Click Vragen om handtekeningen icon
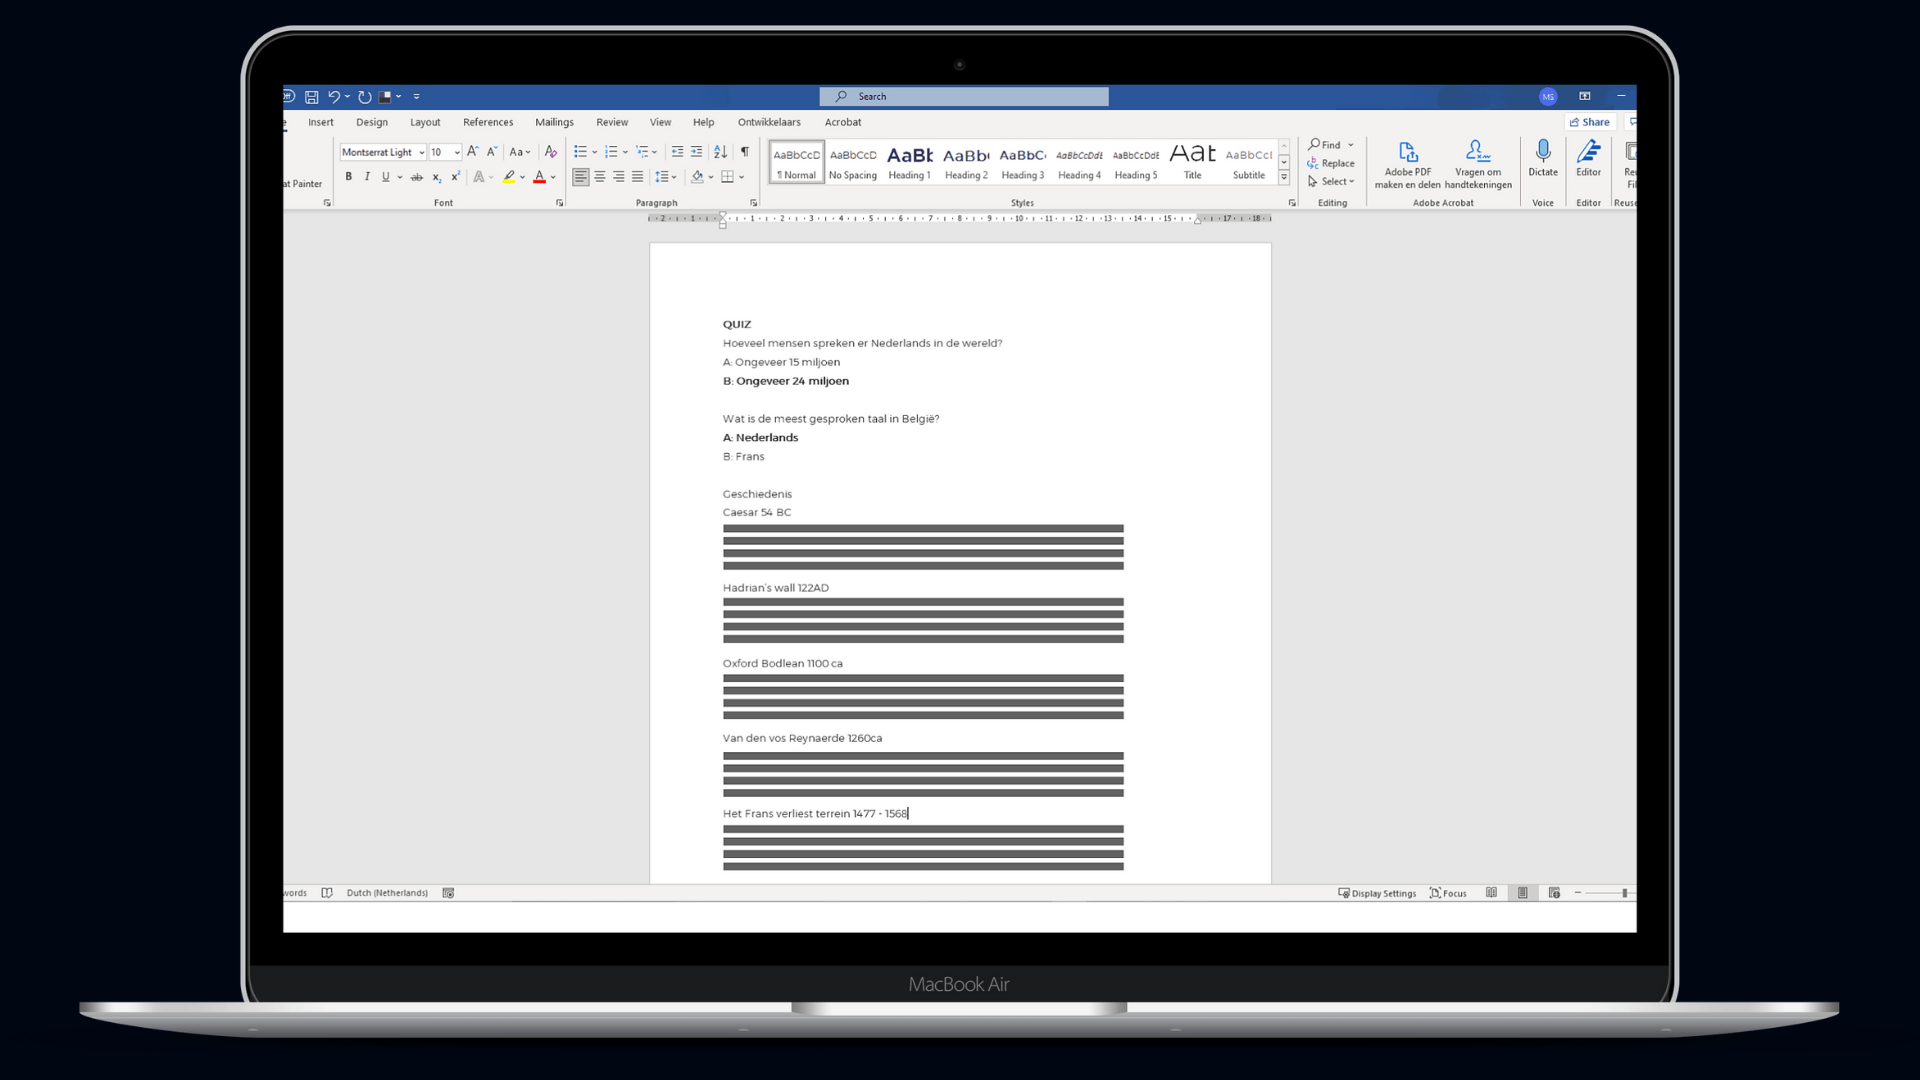Viewport: 1920px width, 1080px height. (1477, 152)
